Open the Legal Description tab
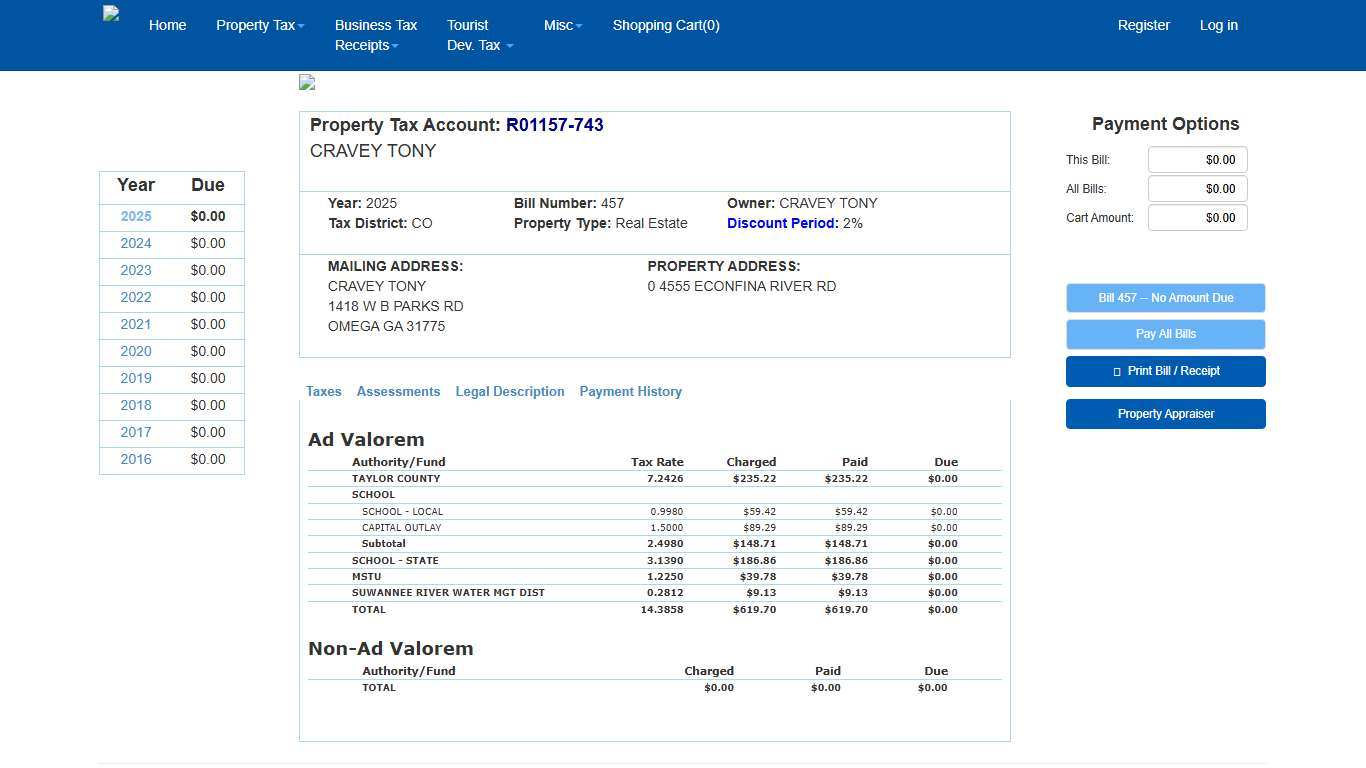 point(510,391)
